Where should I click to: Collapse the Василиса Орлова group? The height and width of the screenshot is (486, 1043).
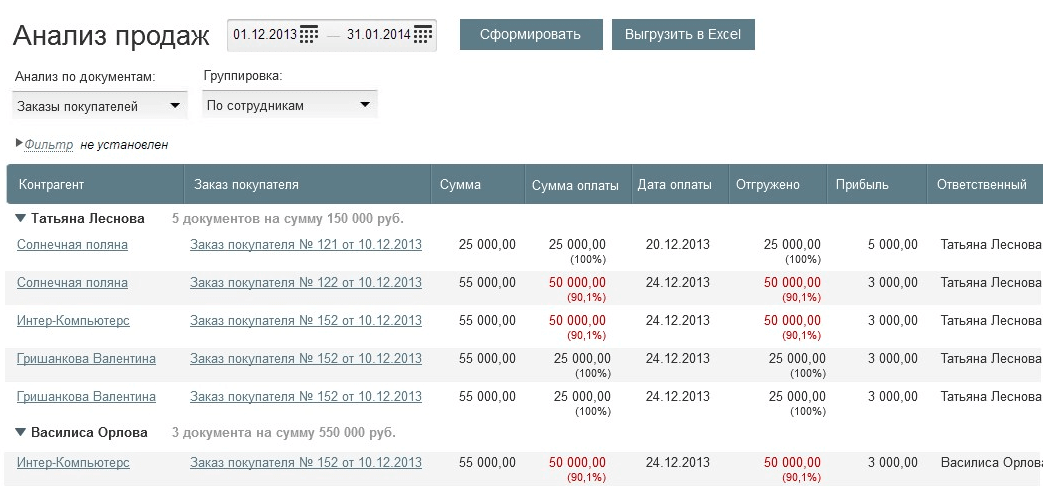(21, 433)
